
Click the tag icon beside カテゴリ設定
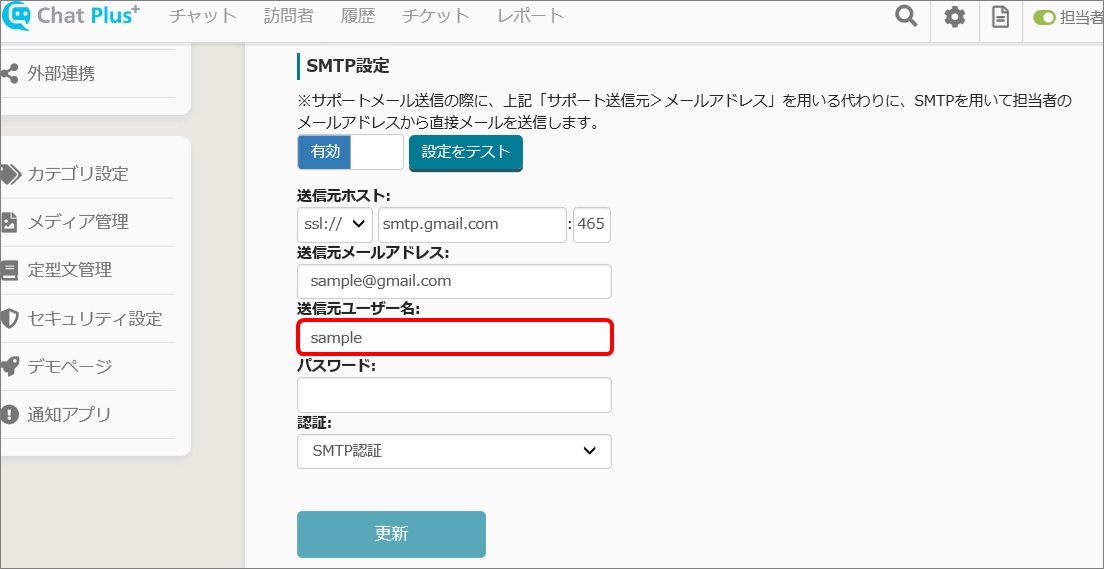click(10, 174)
